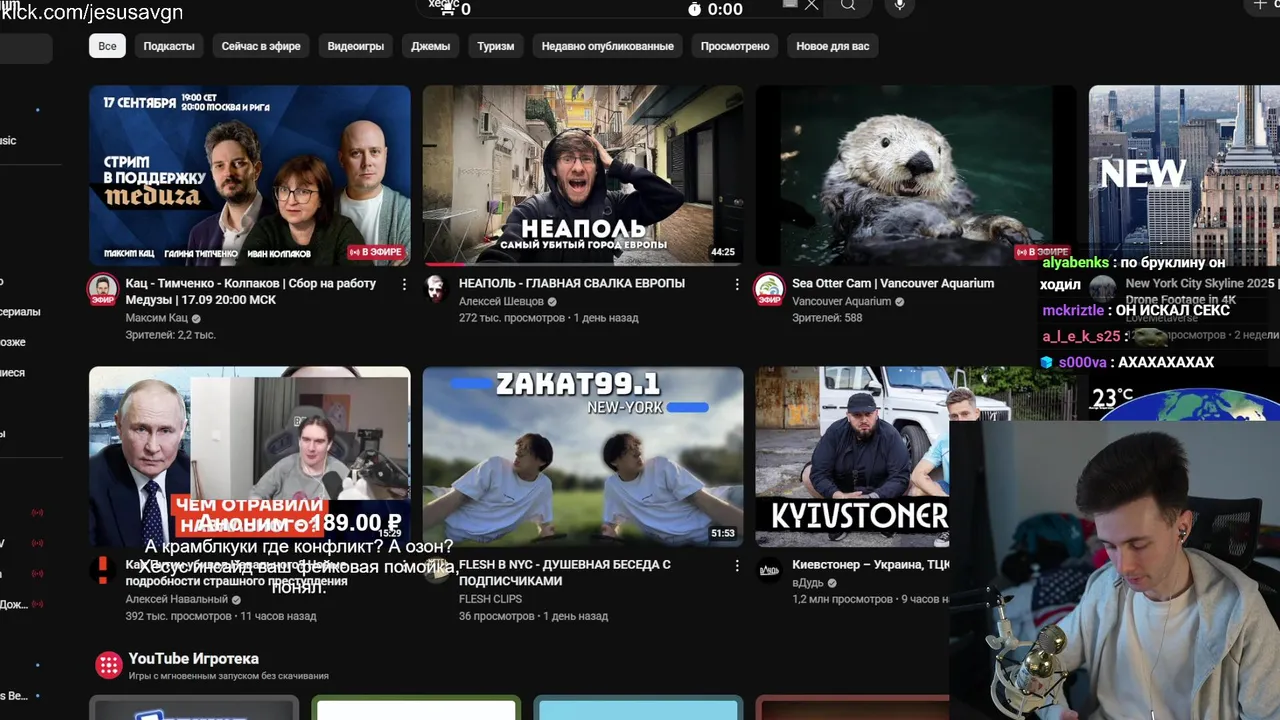The image size is (1280, 720).
Task: Open title 'Sea Otter Cam | Vancouver Aquarium'
Action: [x=893, y=283]
